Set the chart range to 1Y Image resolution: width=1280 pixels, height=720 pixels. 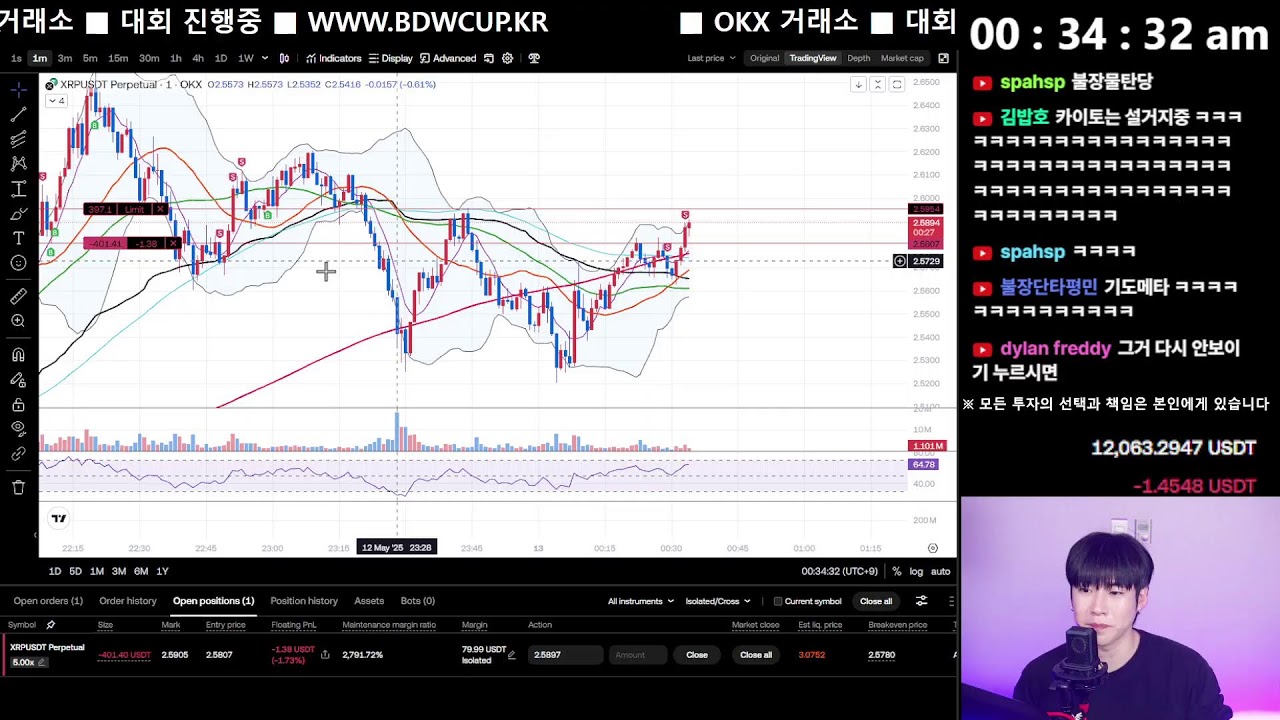[162, 571]
